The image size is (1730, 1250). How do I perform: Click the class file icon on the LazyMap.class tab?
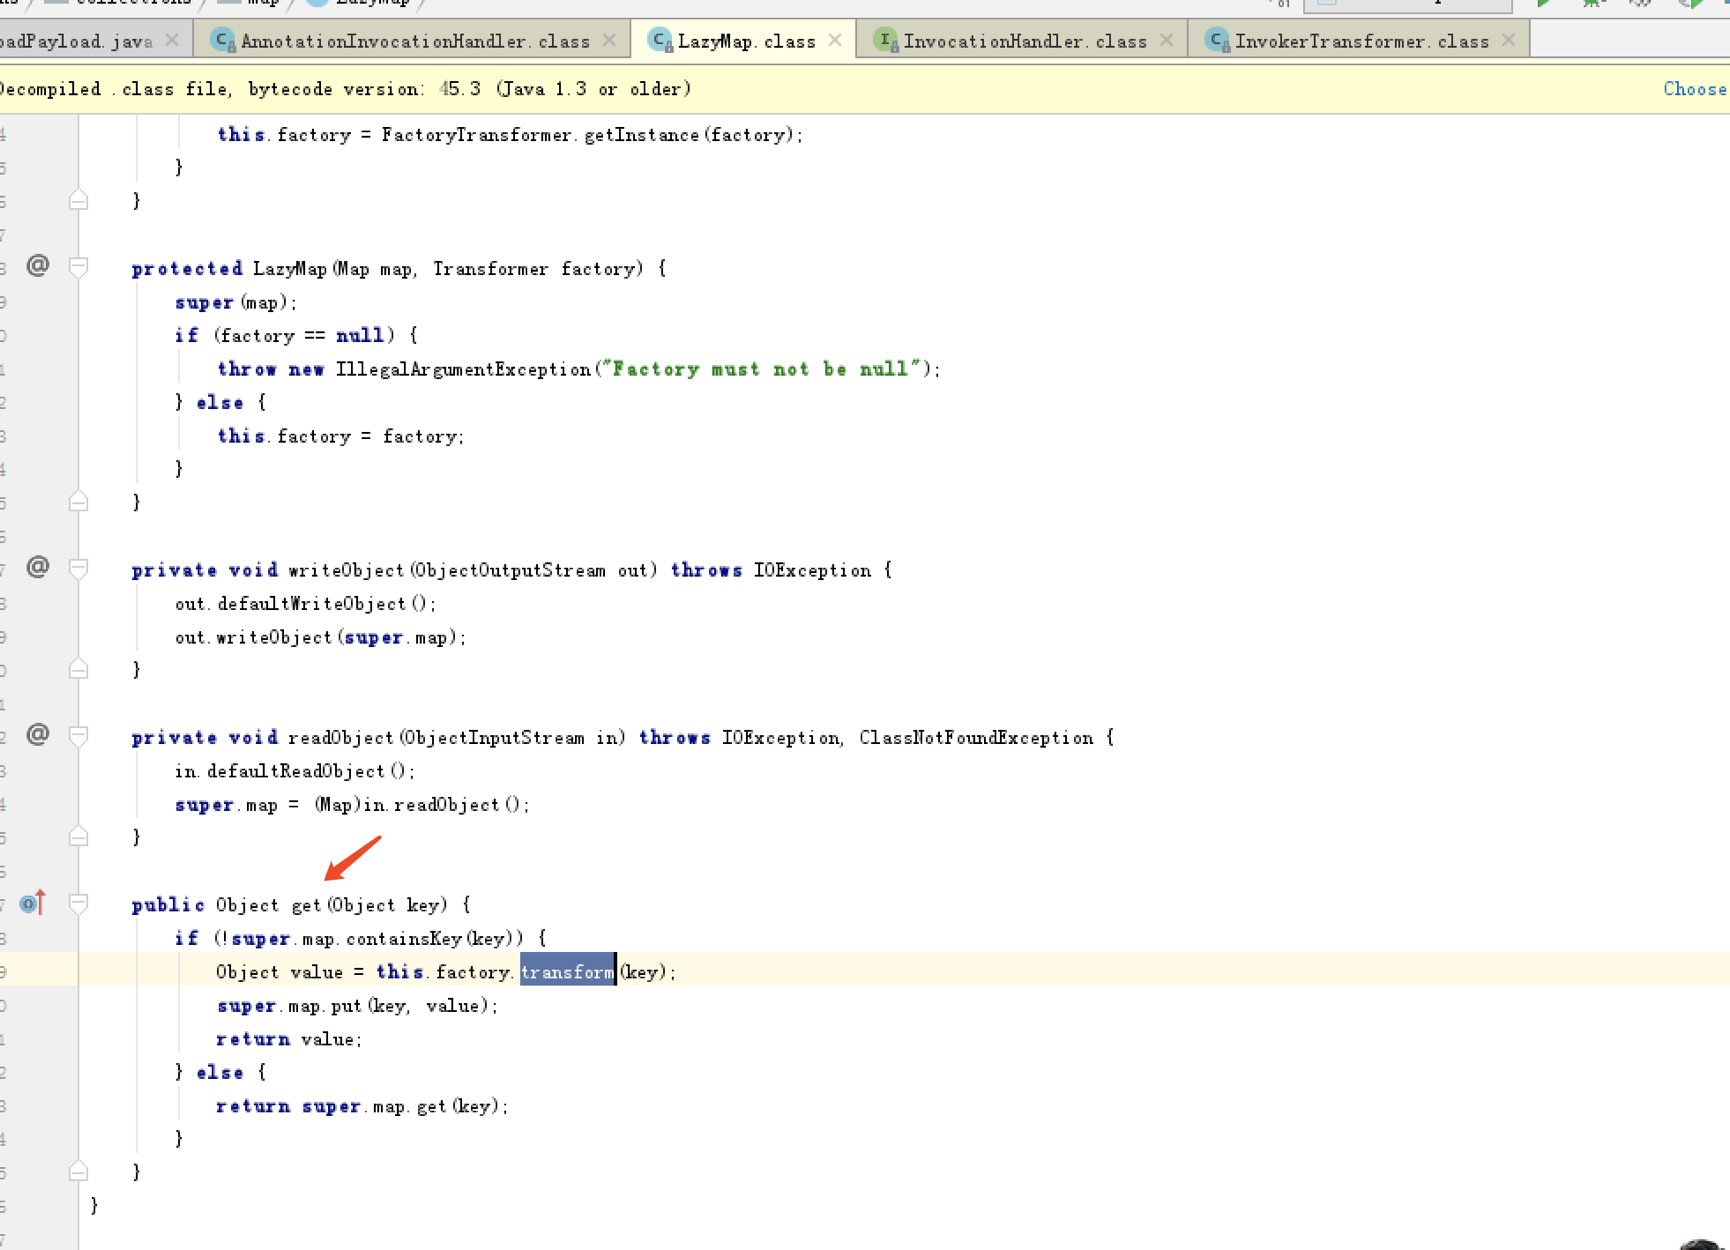click(x=659, y=40)
